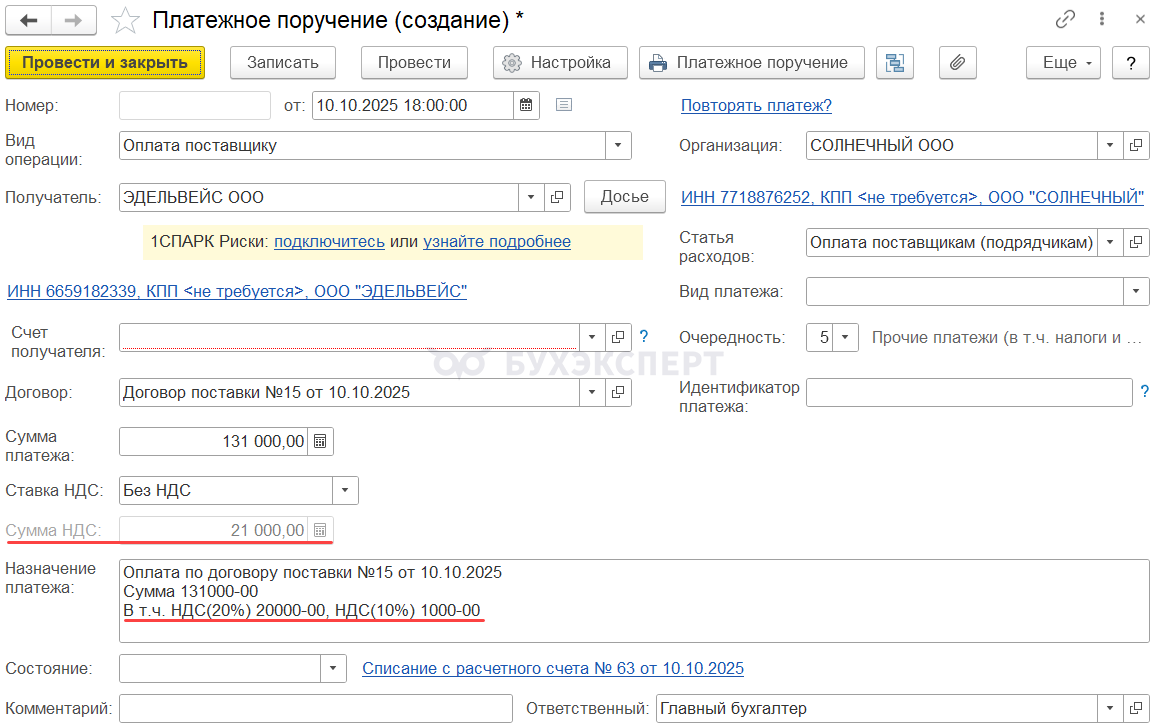
Task: Open calculator for Сумма платежа
Action: point(320,442)
